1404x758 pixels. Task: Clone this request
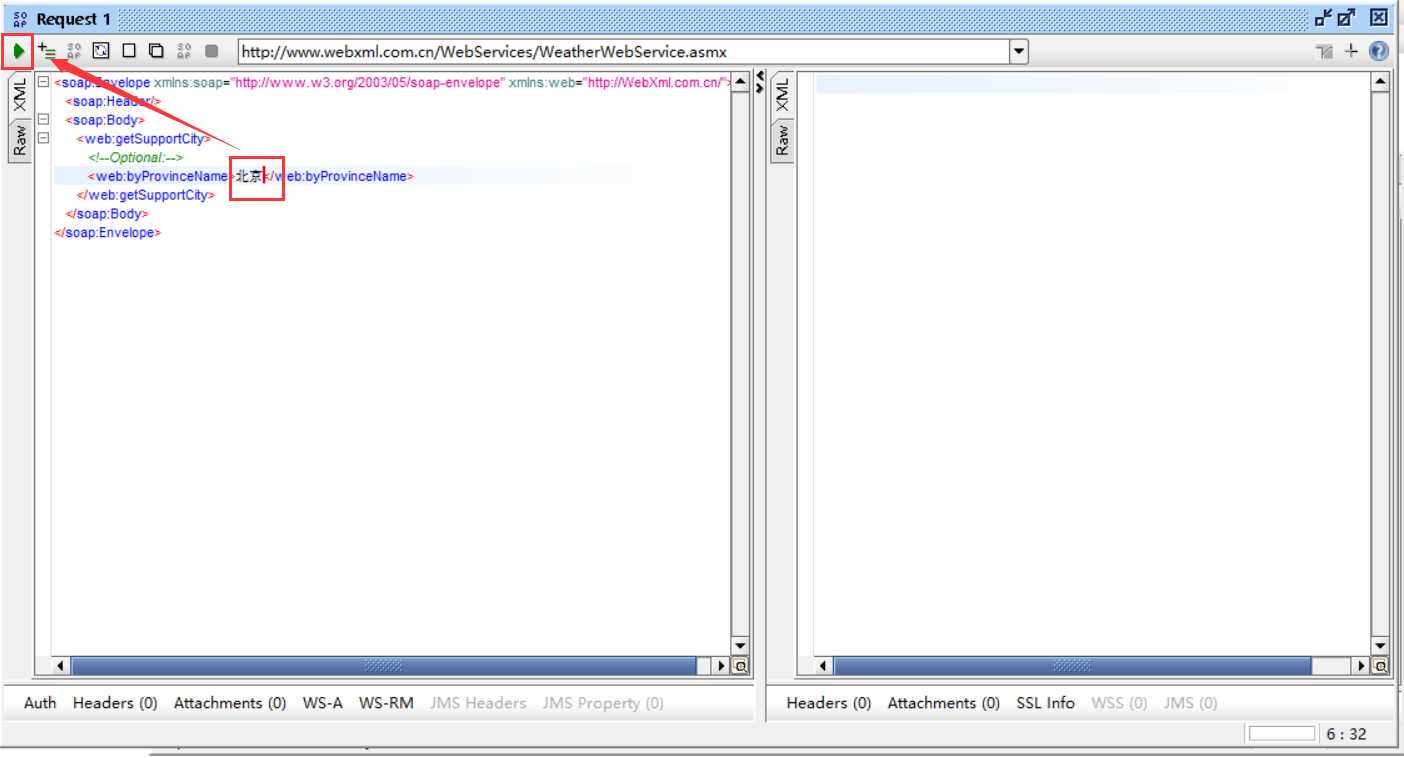[156, 50]
